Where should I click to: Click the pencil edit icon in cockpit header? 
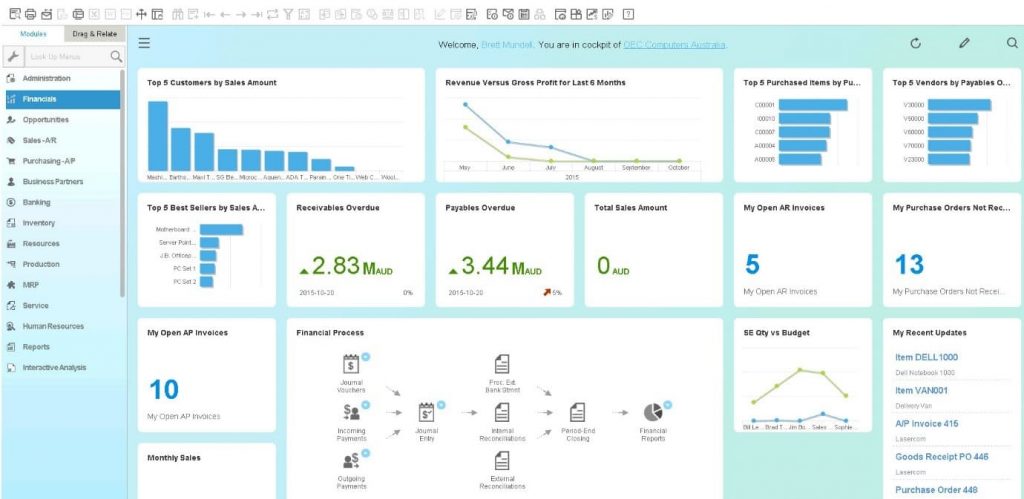point(964,43)
